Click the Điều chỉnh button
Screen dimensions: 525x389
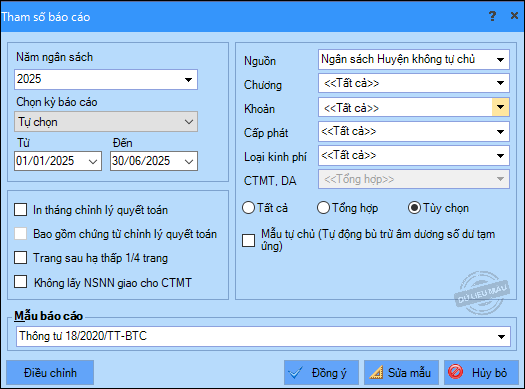point(50,373)
